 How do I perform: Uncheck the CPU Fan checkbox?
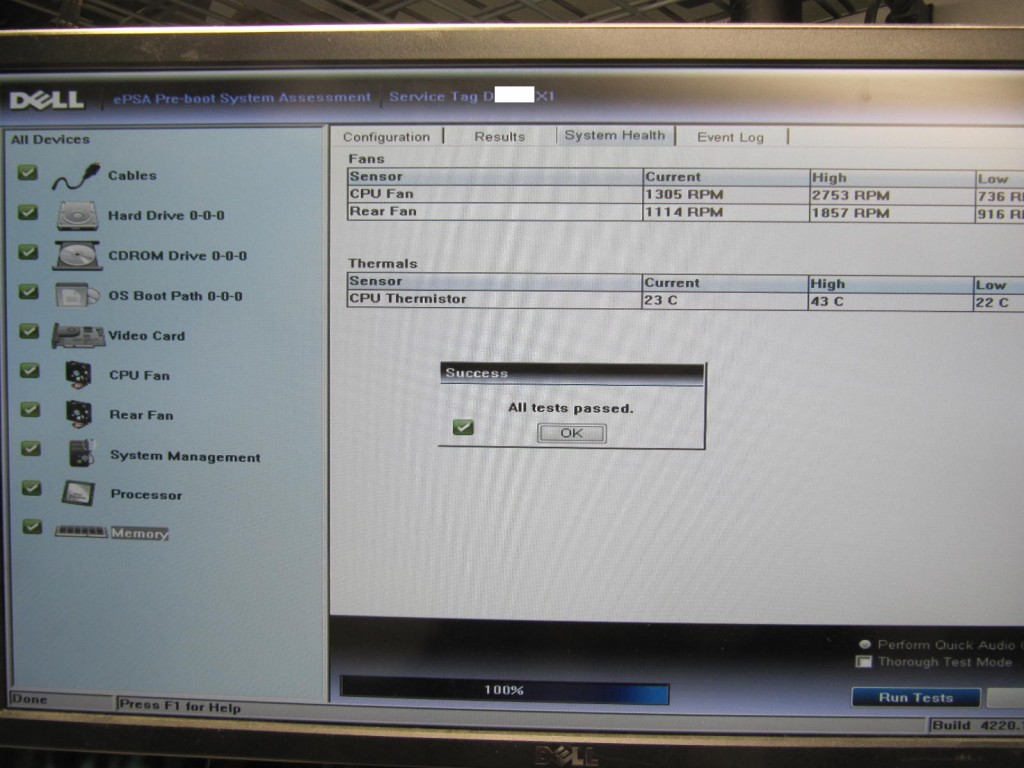point(29,370)
